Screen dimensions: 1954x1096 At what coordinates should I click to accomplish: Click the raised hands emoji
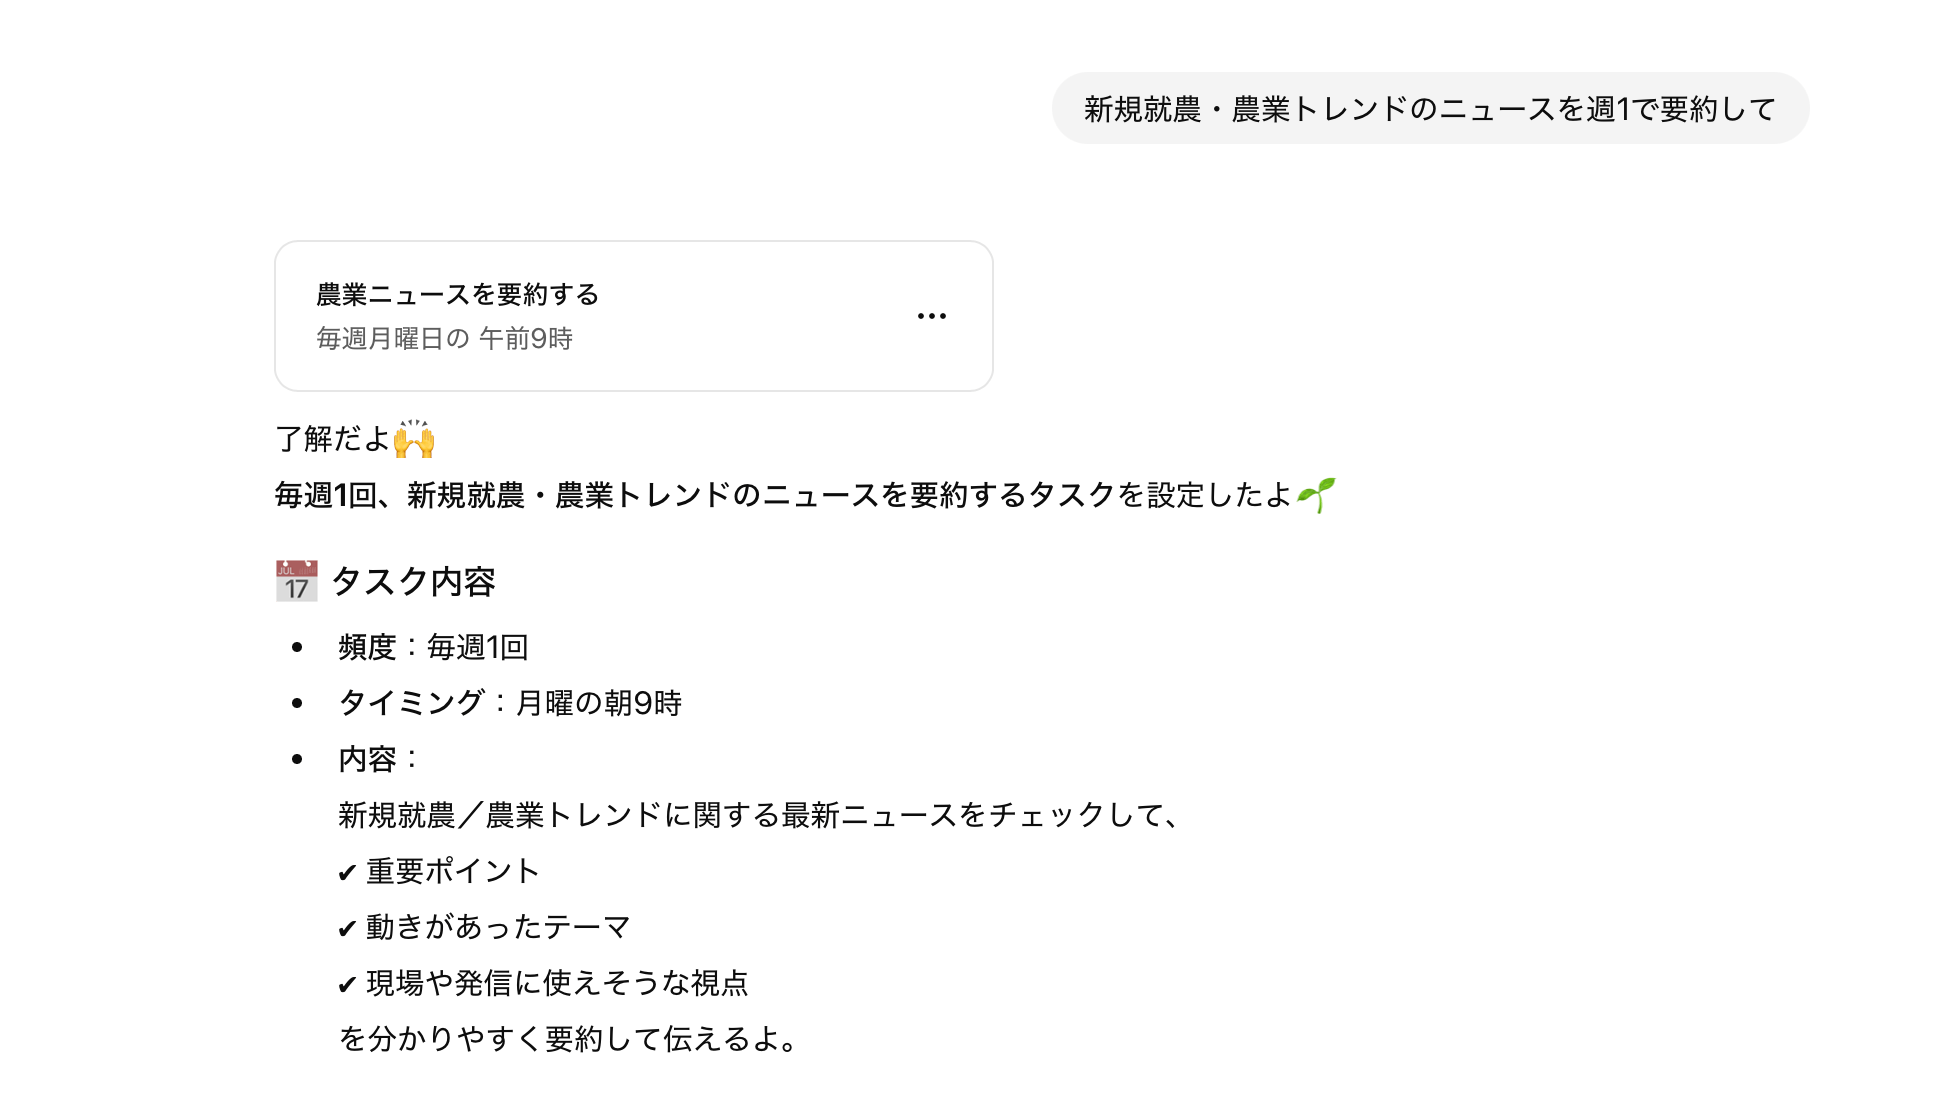point(414,439)
